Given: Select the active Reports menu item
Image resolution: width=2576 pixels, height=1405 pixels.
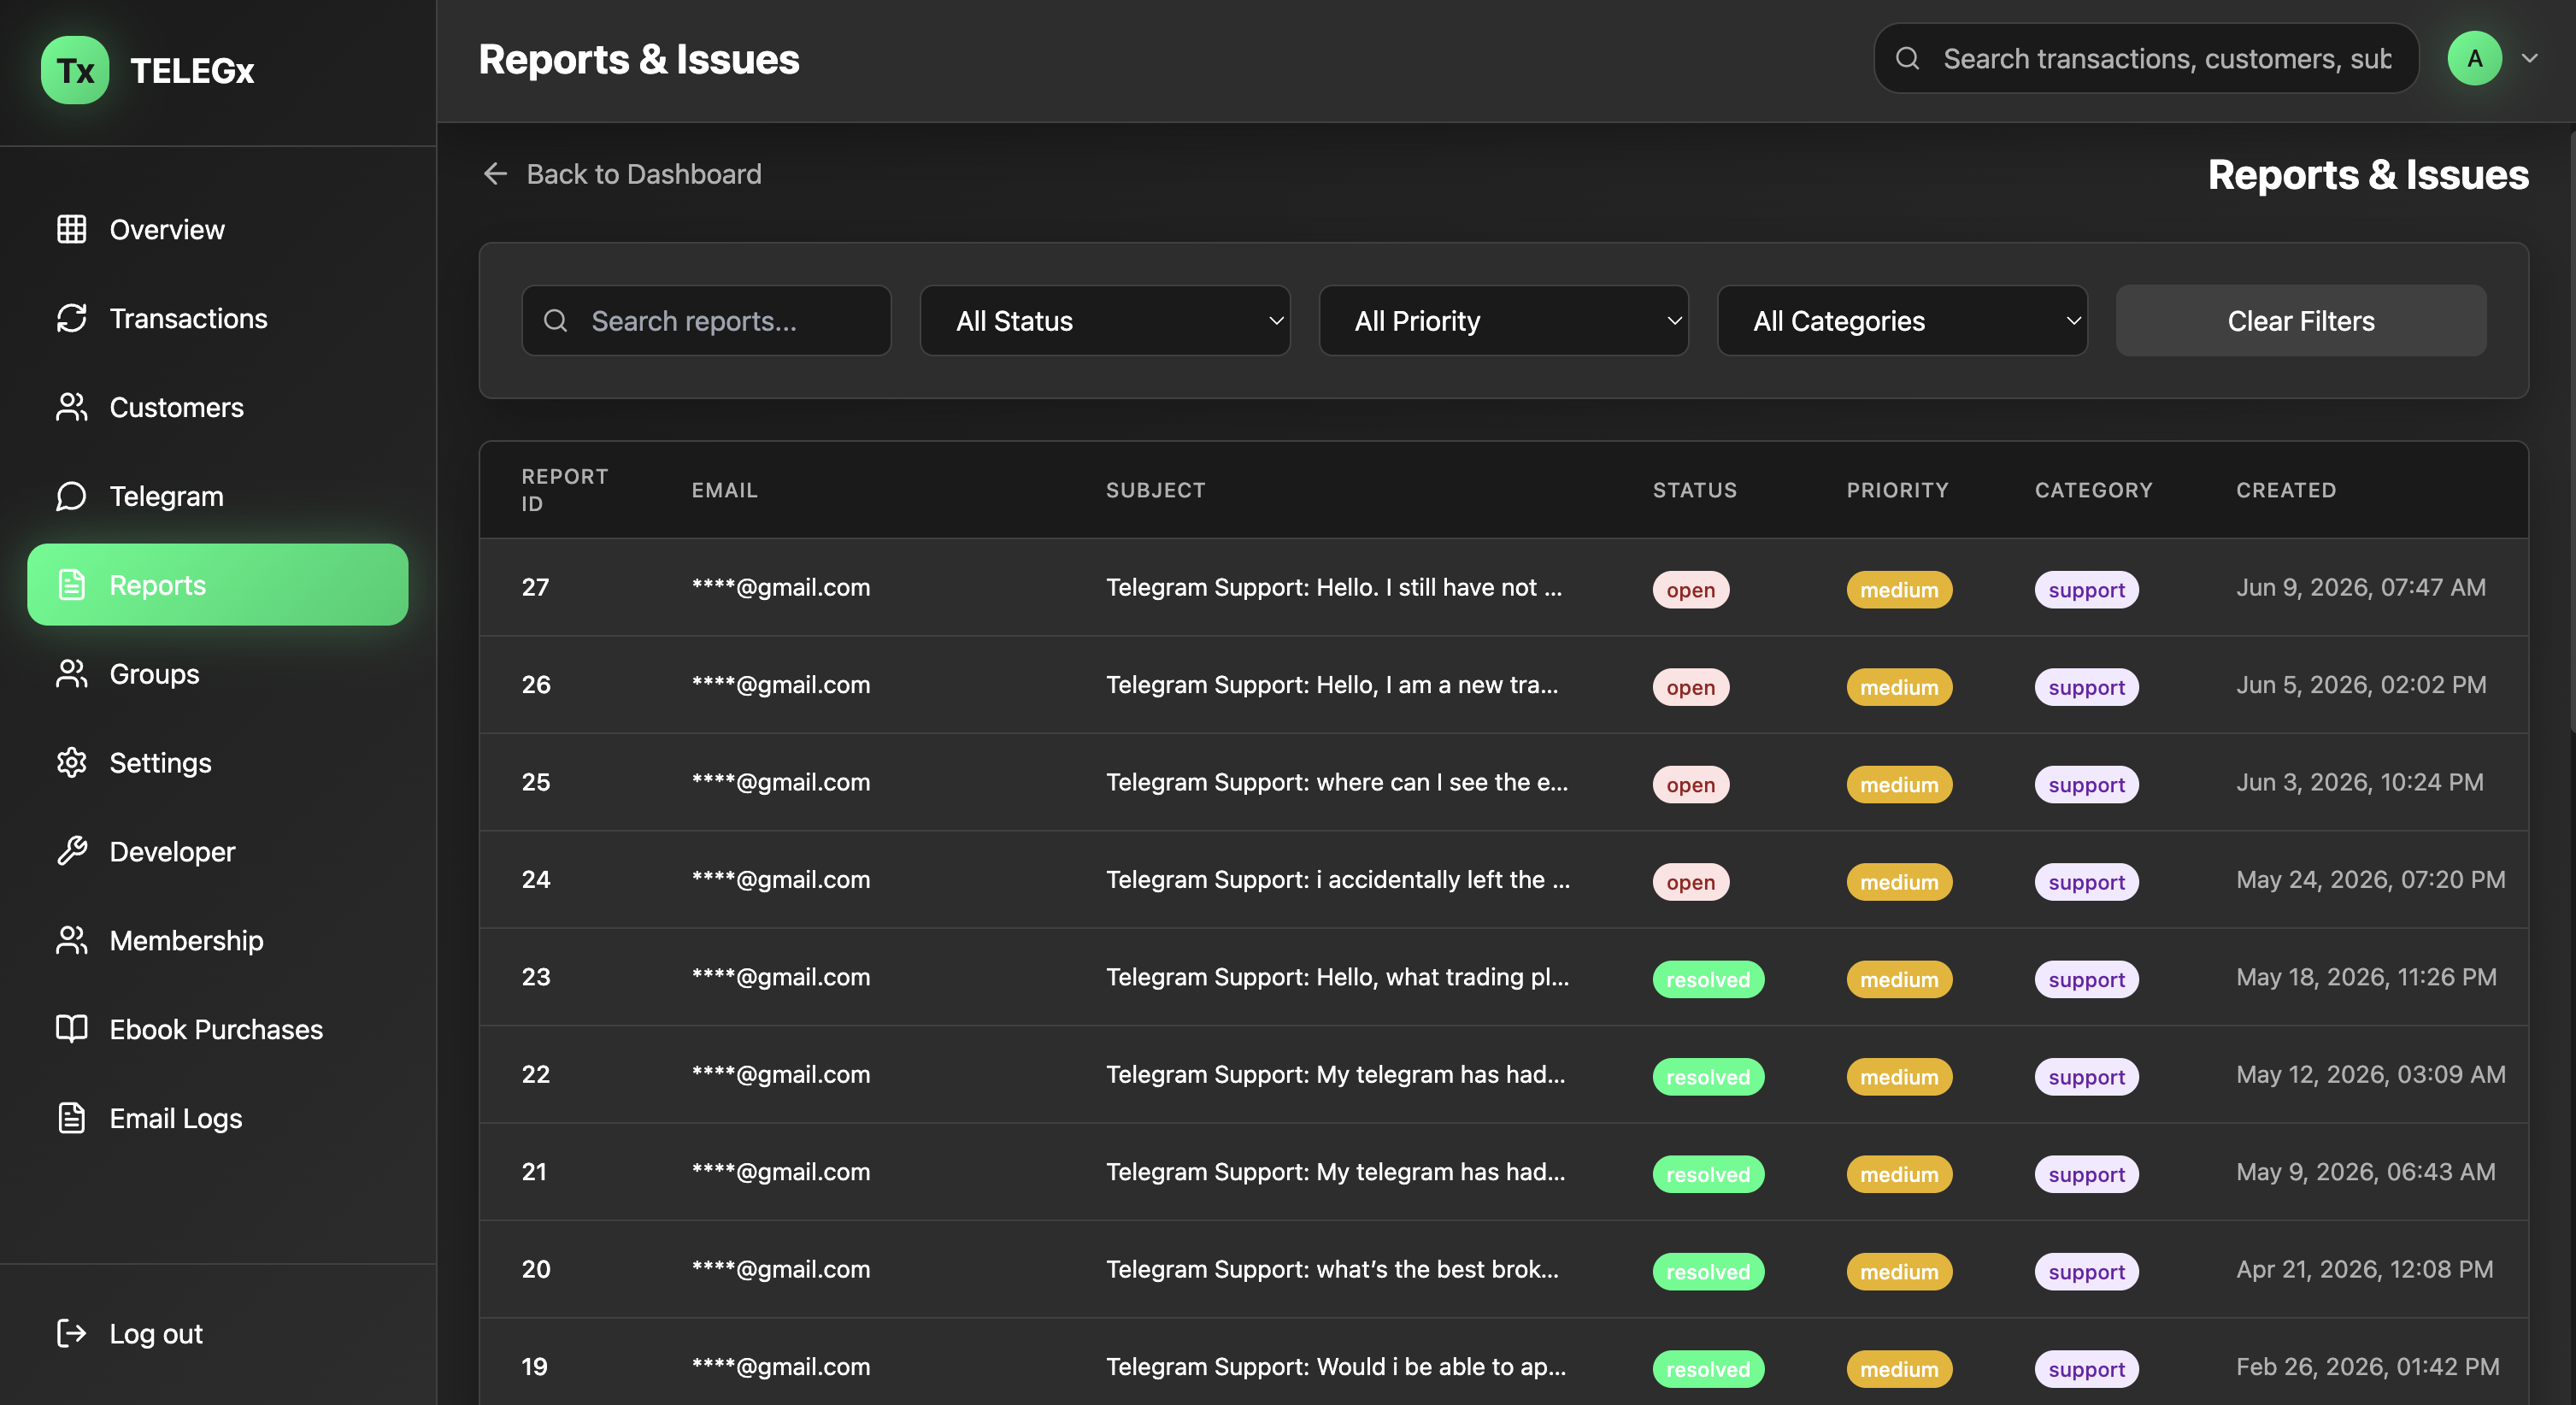Looking at the screenshot, I should point(218,585).
